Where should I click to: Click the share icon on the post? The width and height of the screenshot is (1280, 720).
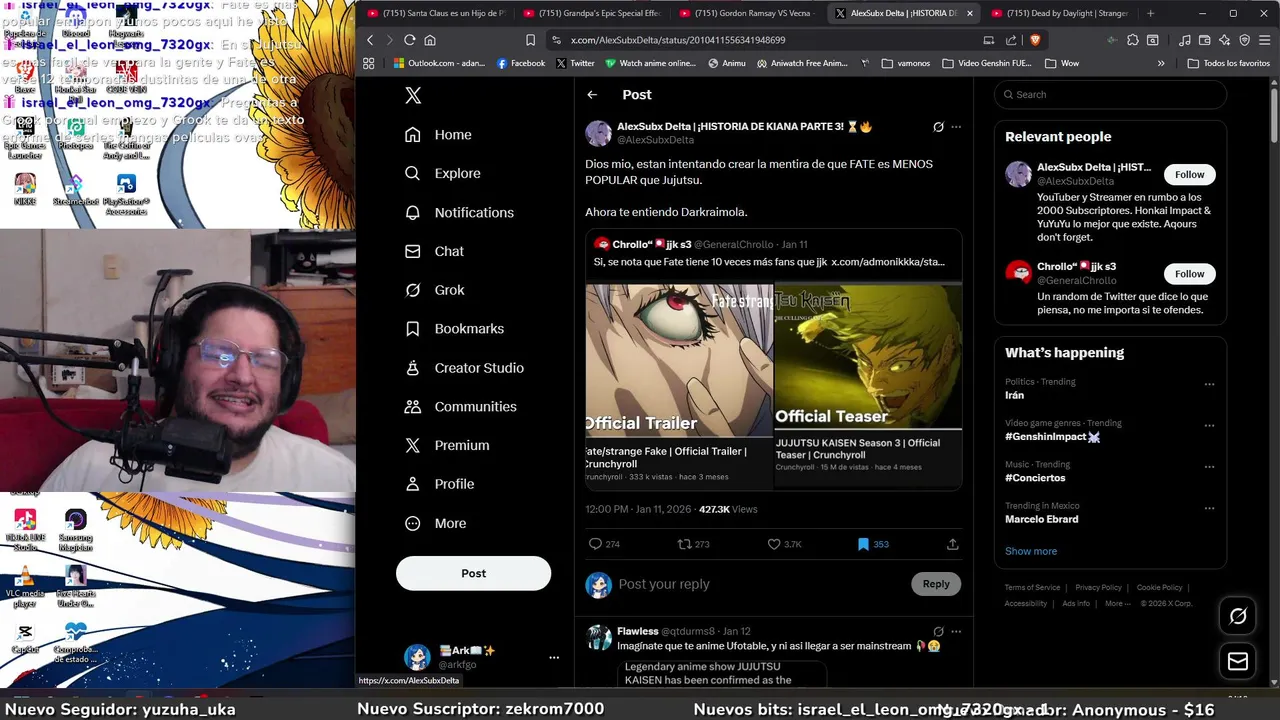tap(952, 544)
